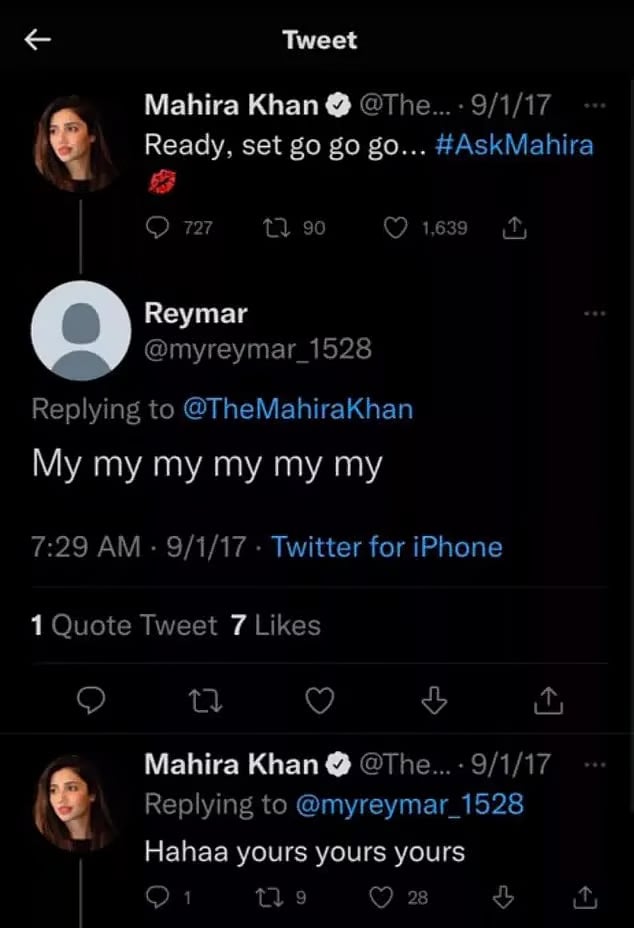
Task: Open Reymar's default profile avatar
Action: 81,330
